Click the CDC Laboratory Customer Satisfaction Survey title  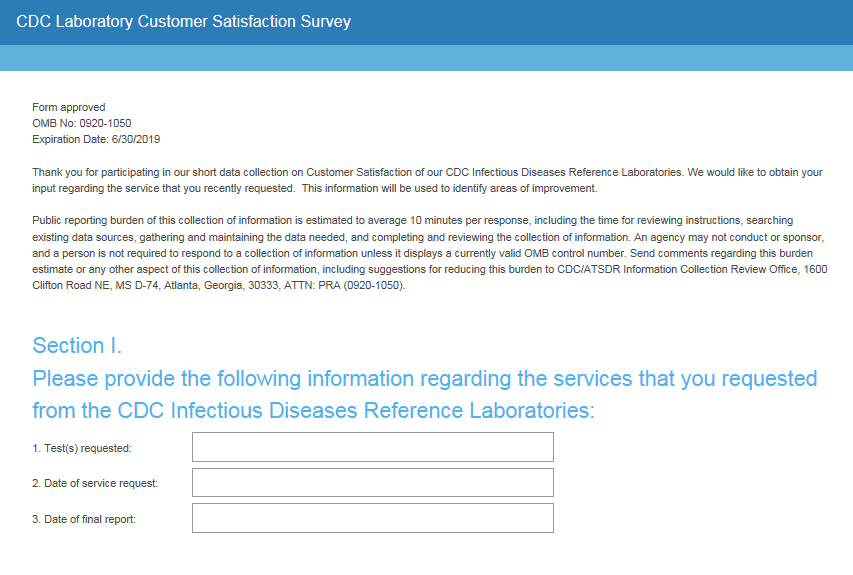click(183, 21)
